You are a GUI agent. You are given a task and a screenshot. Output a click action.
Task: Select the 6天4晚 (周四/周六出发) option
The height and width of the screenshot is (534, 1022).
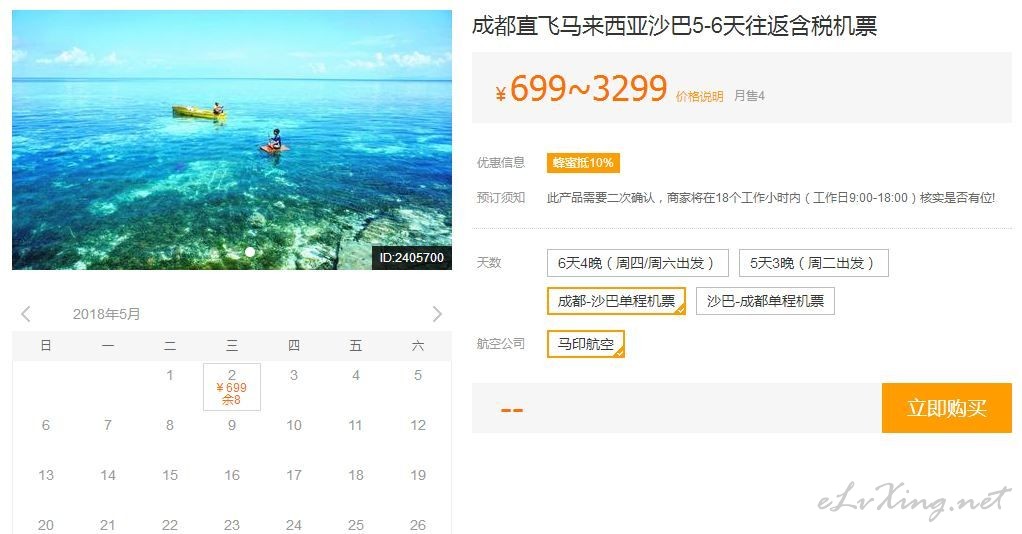pyautogui.click(x=637, y=263)
